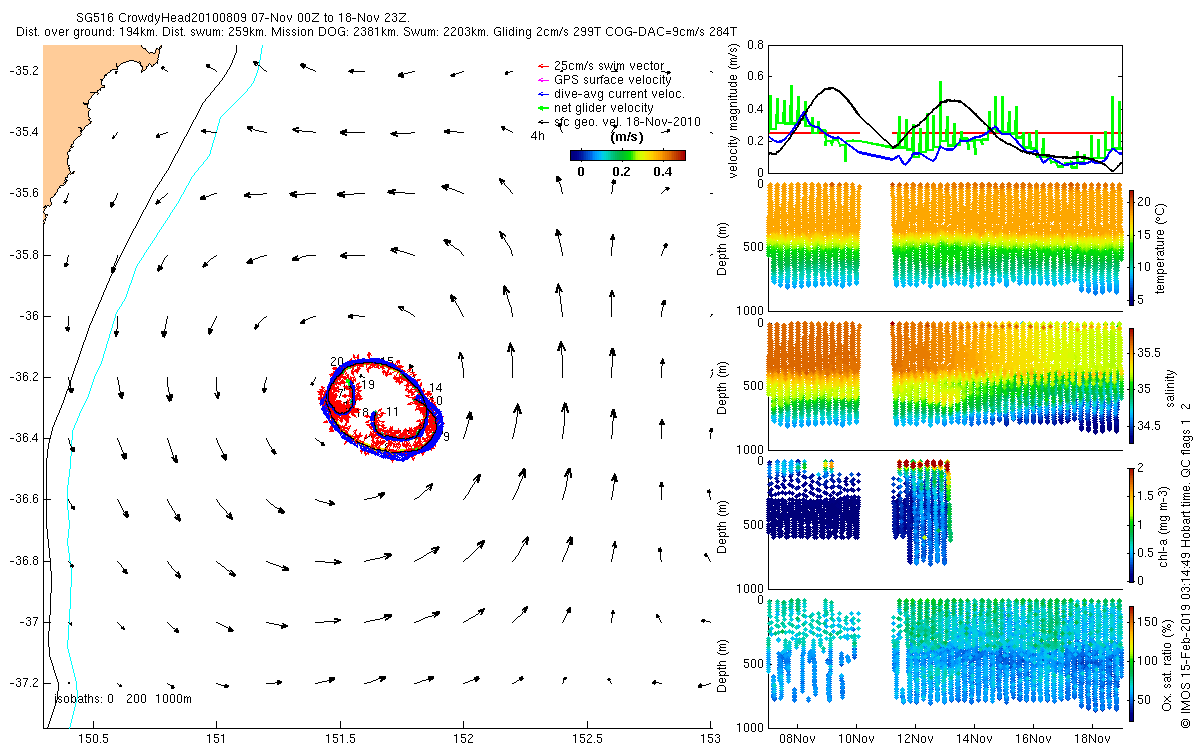The image size is (1200, 750).
Task: Click the horizontal (m/s) velocity colorbar
Action: point(627,155)
